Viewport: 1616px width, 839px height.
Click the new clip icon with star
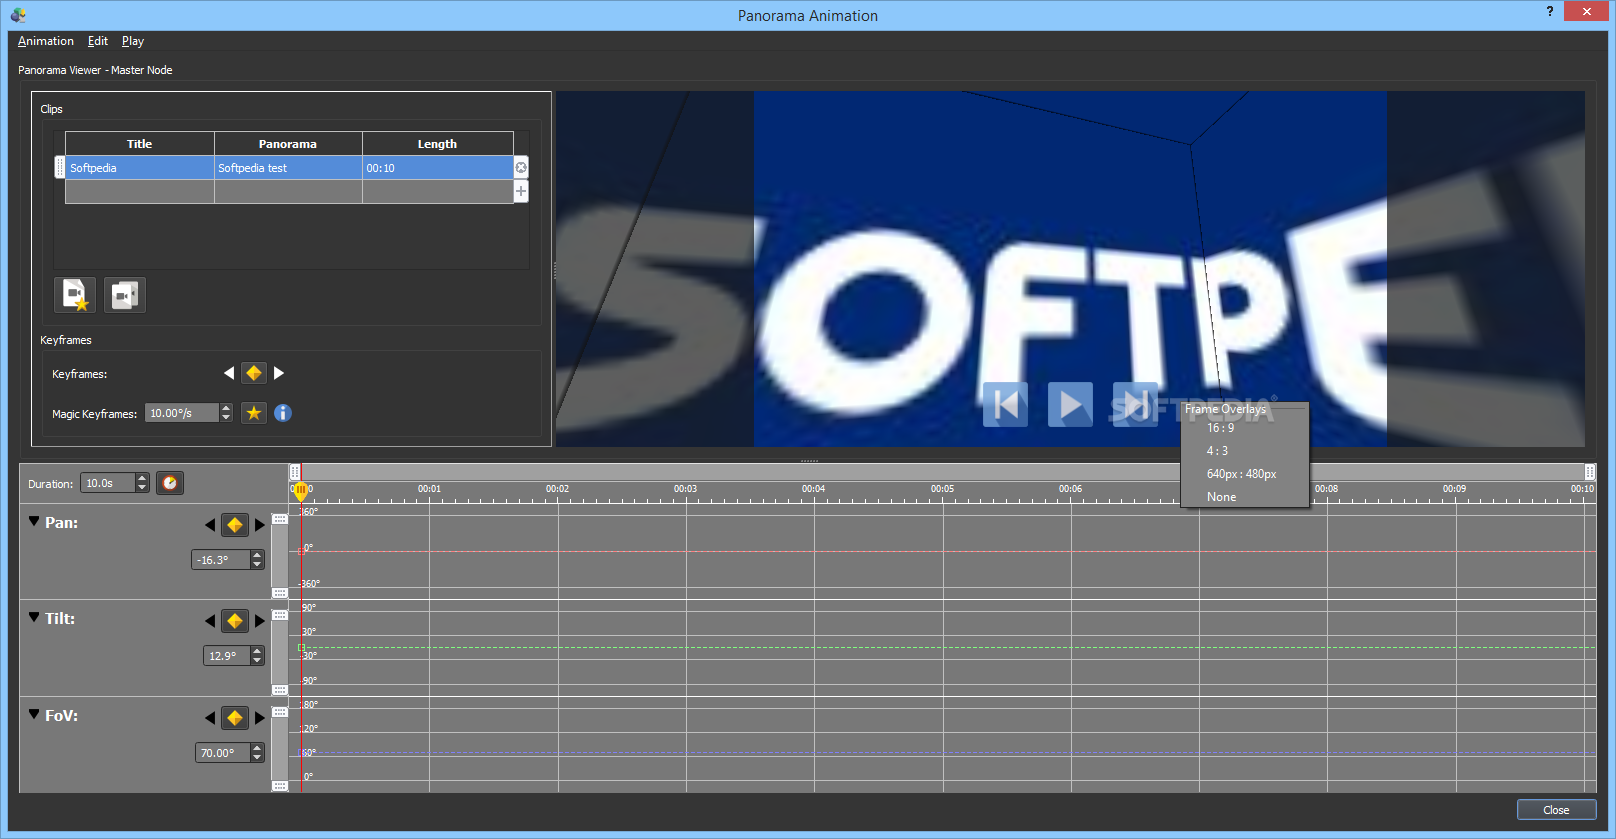click(x=75, y=295)
